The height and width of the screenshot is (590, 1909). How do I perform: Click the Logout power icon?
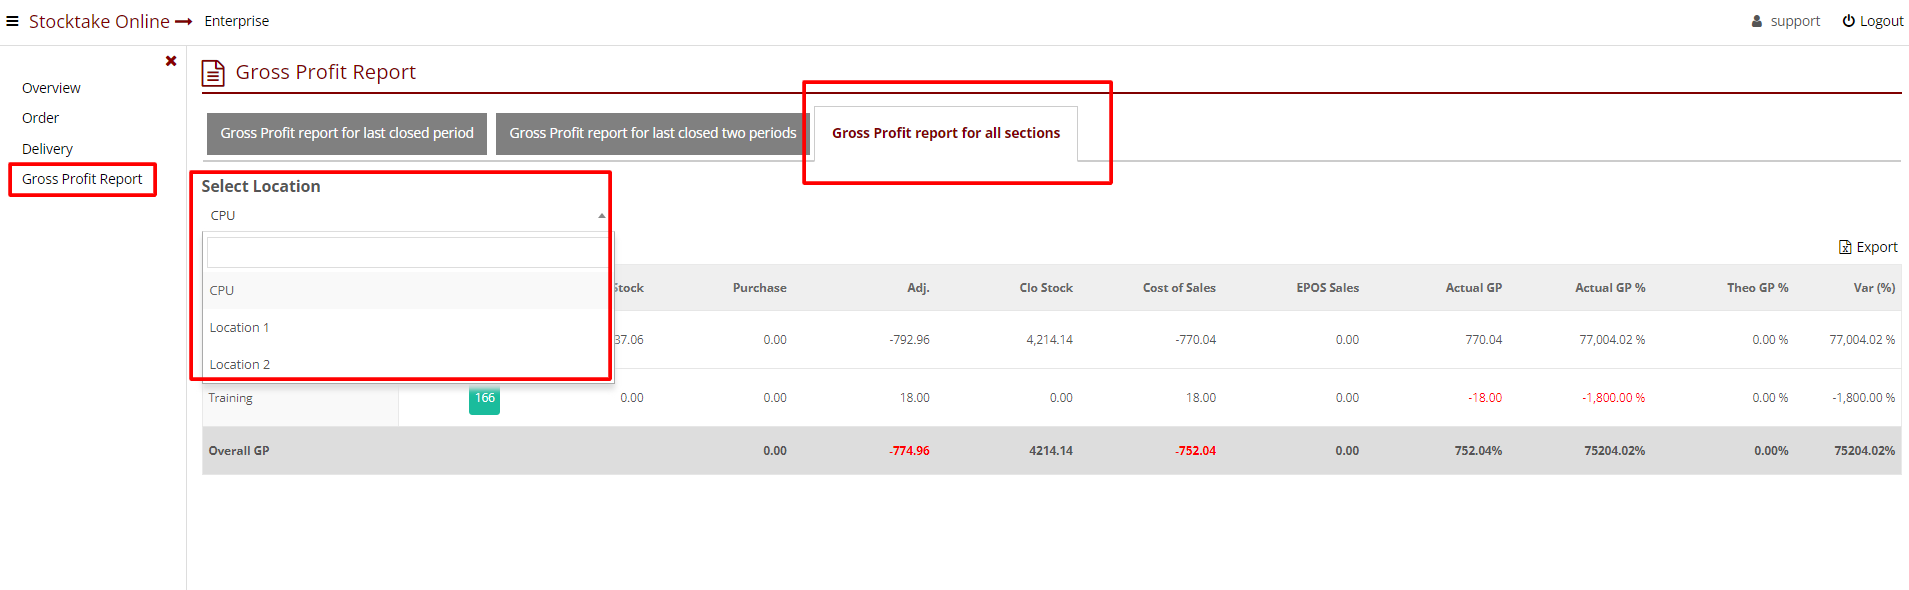pyautogui.click(x=1849, y=21)
